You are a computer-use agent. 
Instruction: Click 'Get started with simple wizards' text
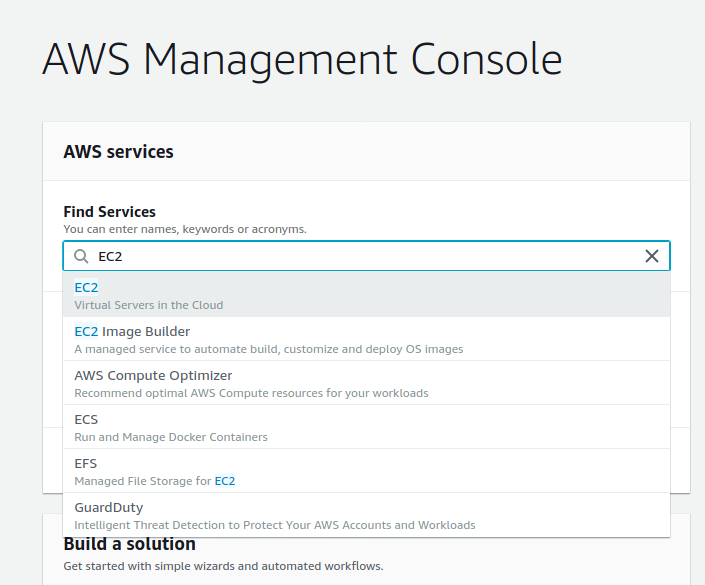point(223,566)
